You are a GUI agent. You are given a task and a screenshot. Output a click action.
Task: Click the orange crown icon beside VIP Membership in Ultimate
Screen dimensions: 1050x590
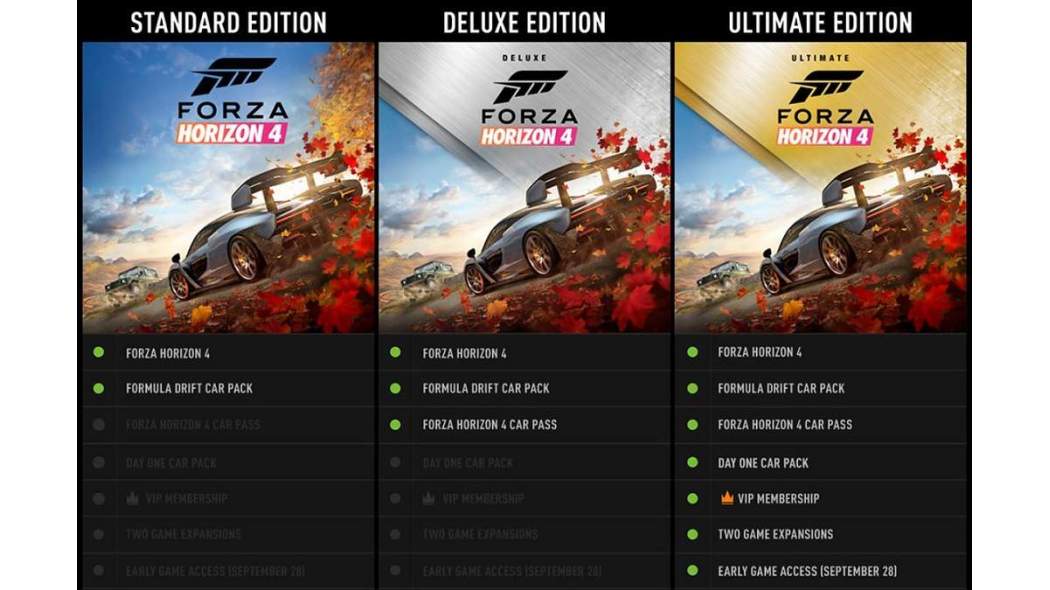click(727, 498)
